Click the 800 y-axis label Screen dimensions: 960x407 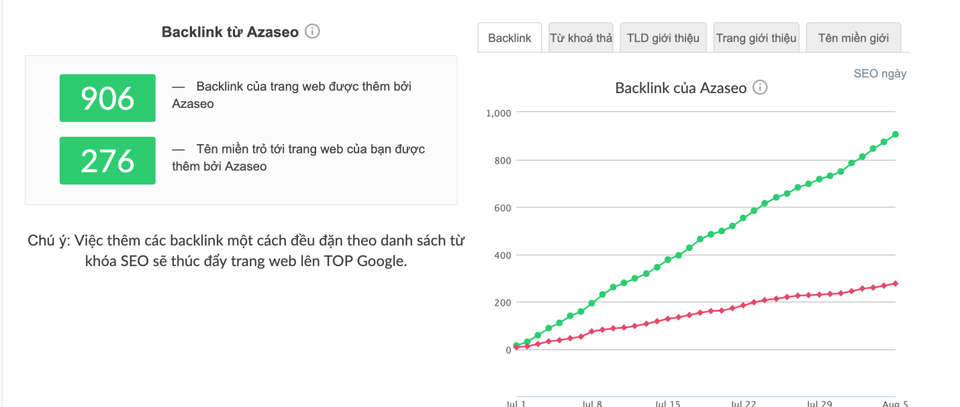(x=503, y=160)
